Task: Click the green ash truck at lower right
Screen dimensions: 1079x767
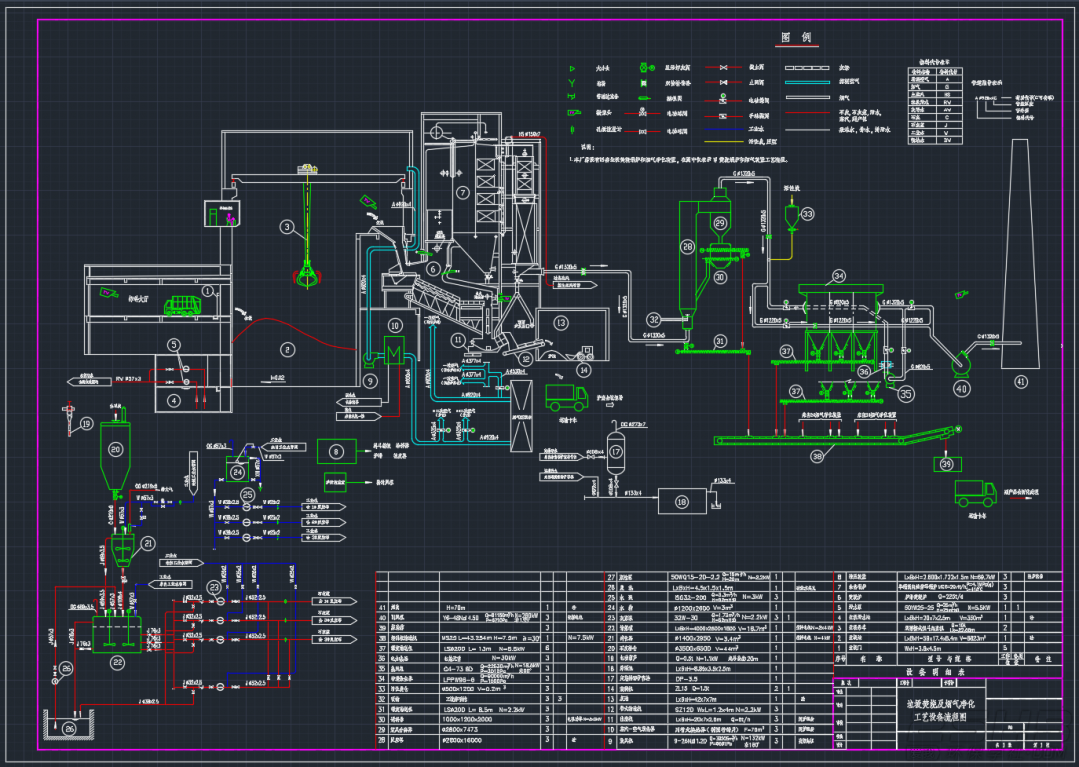Action: click(x=976, y=493)
